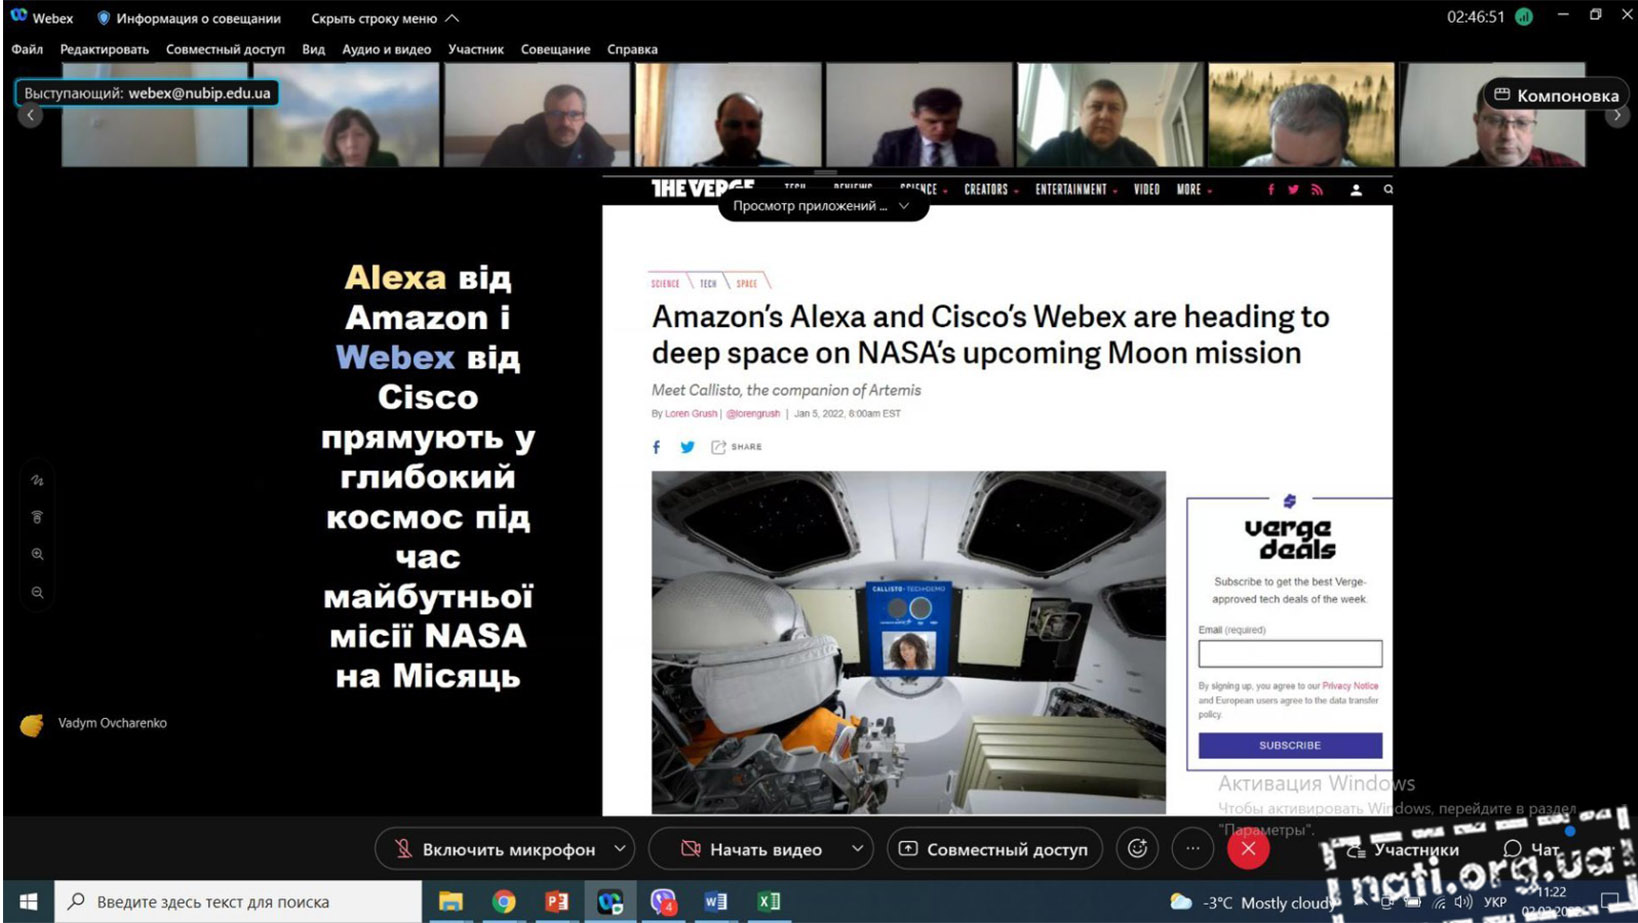Screen dimensions: 1638x923
Task: Select thumbnail with forest background
Action: (x=1300, y=115)
